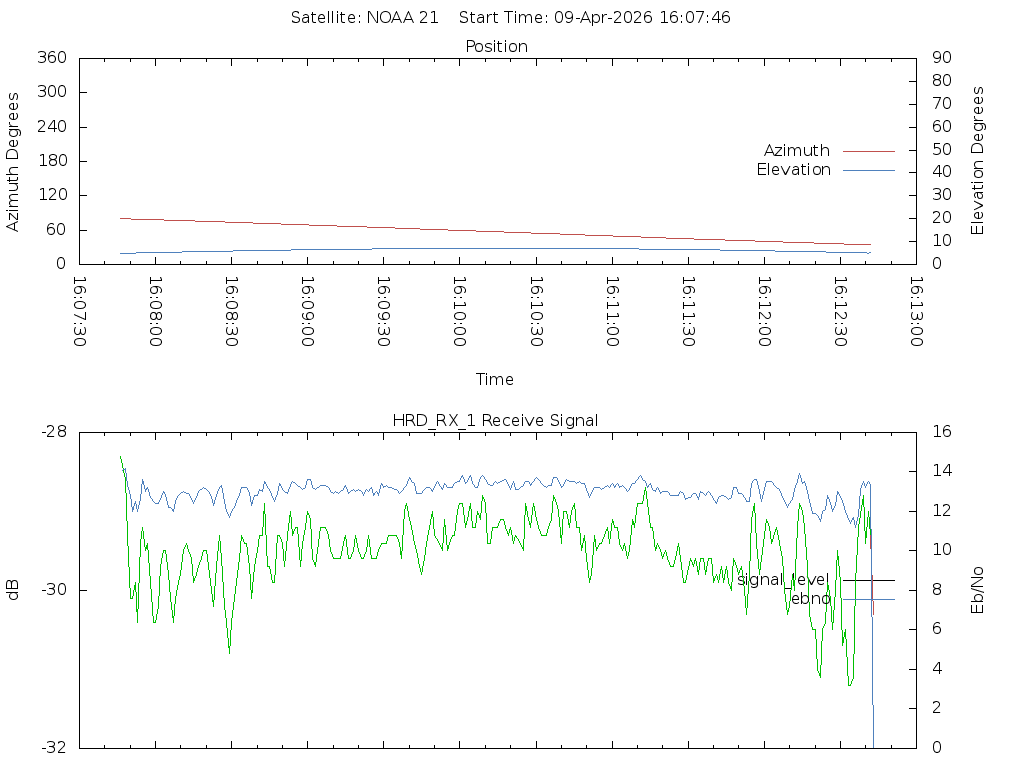The height and width of the screenshot is (768, 1024).
Task: Select the 16:09:00 time tick label
Action: (x=307, y=311)
